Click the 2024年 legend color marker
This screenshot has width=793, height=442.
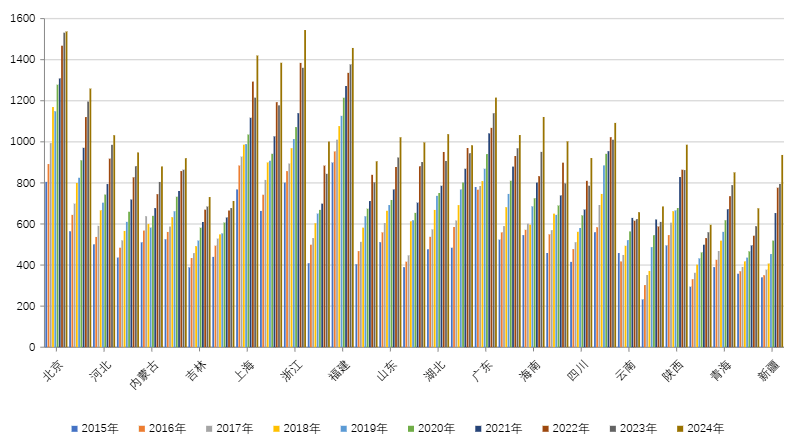(x=686, y=428)
